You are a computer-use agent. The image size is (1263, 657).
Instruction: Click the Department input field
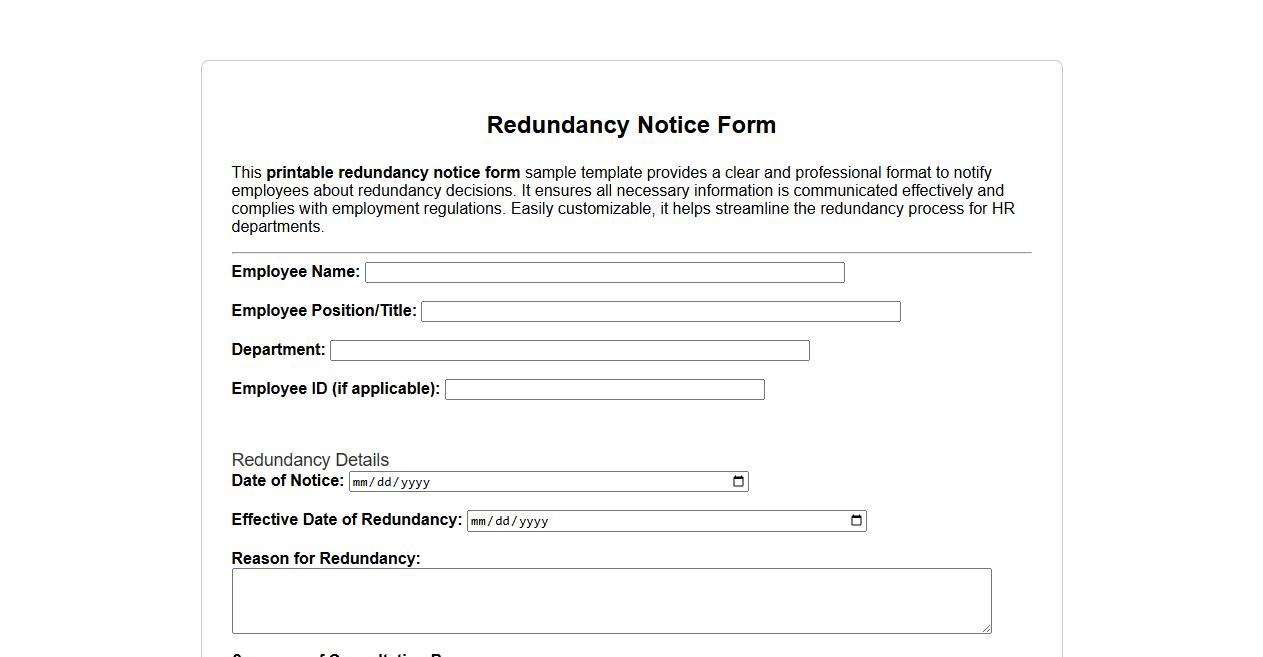tap(569, 350)
